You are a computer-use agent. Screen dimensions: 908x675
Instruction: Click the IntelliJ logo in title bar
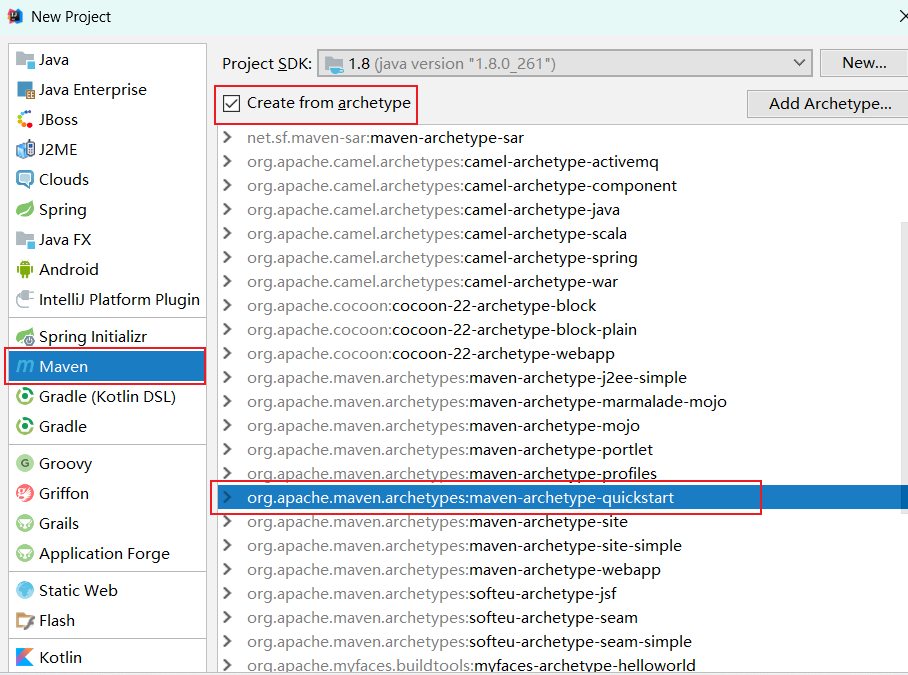(15, 16)
